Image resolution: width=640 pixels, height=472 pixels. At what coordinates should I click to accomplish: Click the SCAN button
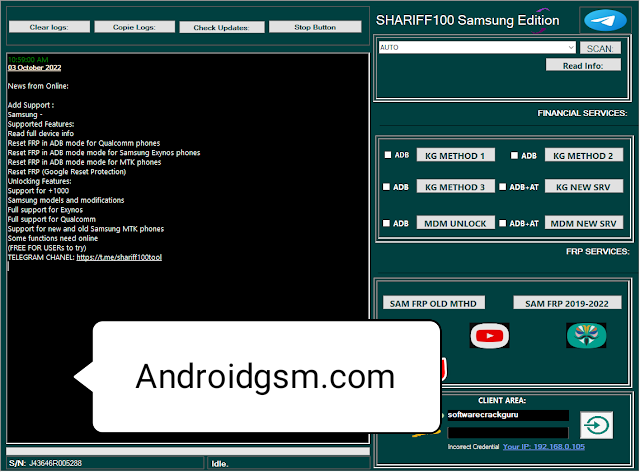pyautogui.click(x=600, y=49)
